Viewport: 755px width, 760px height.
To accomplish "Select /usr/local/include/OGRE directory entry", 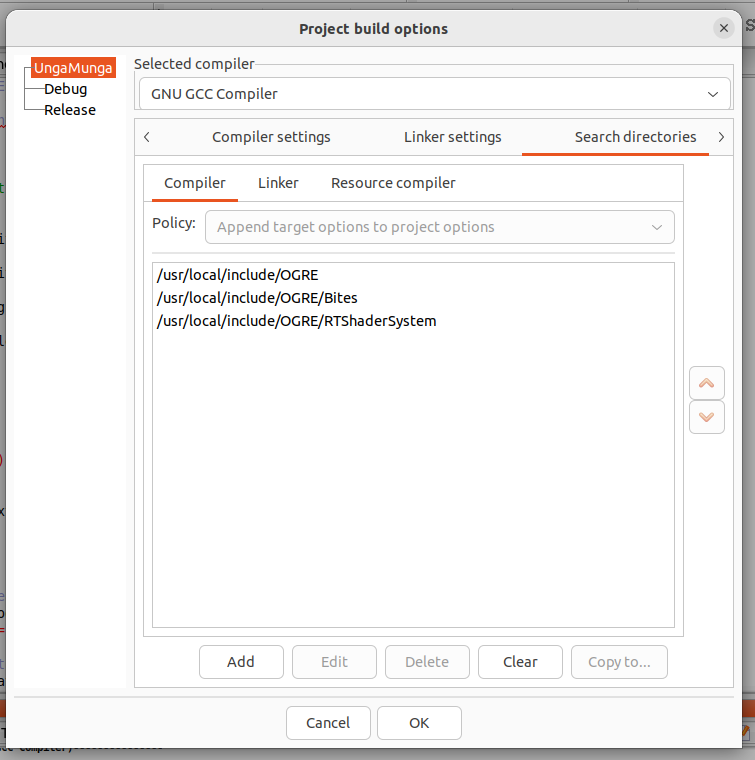I will (x=413, y=275).
